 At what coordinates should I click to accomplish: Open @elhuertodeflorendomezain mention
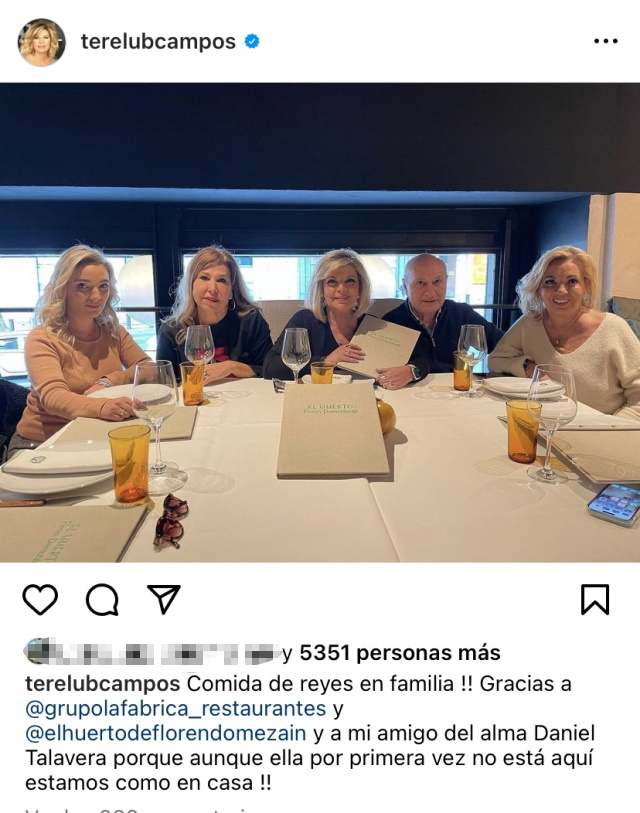pos(166,733)
